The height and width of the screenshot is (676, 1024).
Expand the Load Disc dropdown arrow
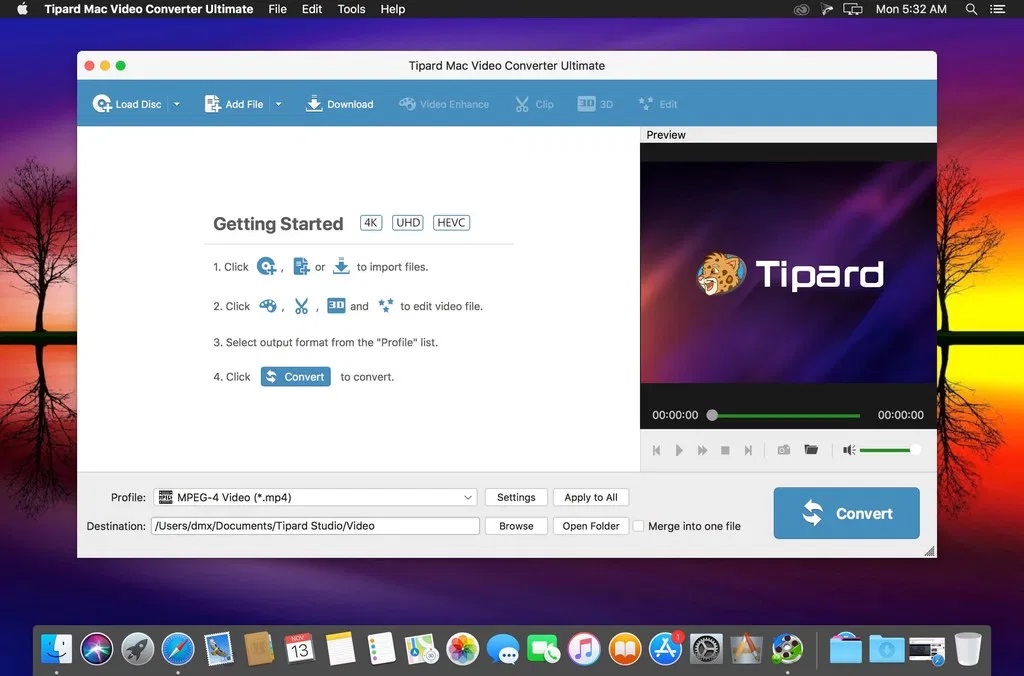click(176, 103)
